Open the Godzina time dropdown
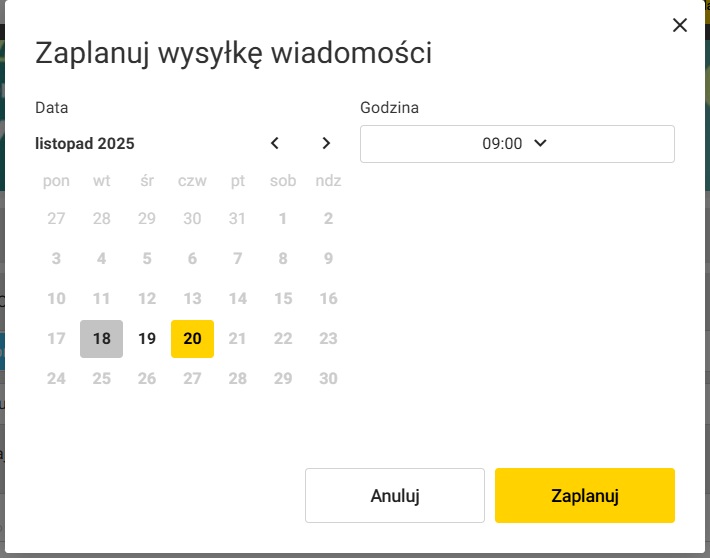Screen dimensions: 710x558 click(517, 143)
